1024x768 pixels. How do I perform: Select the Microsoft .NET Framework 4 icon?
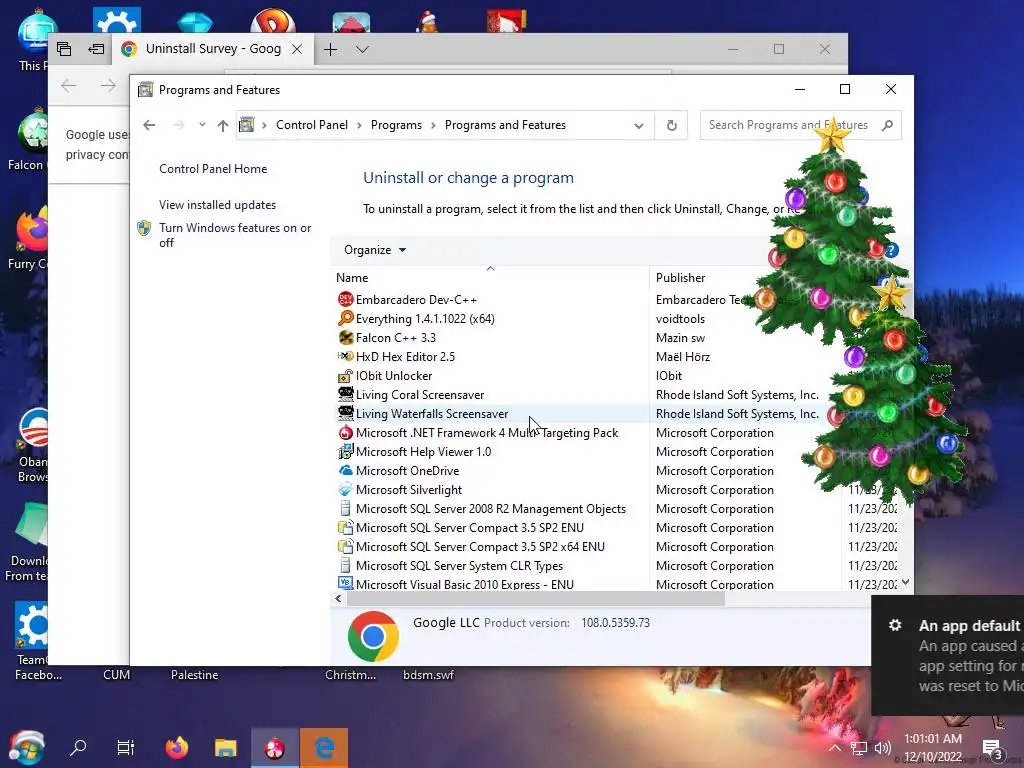[345, 432]
